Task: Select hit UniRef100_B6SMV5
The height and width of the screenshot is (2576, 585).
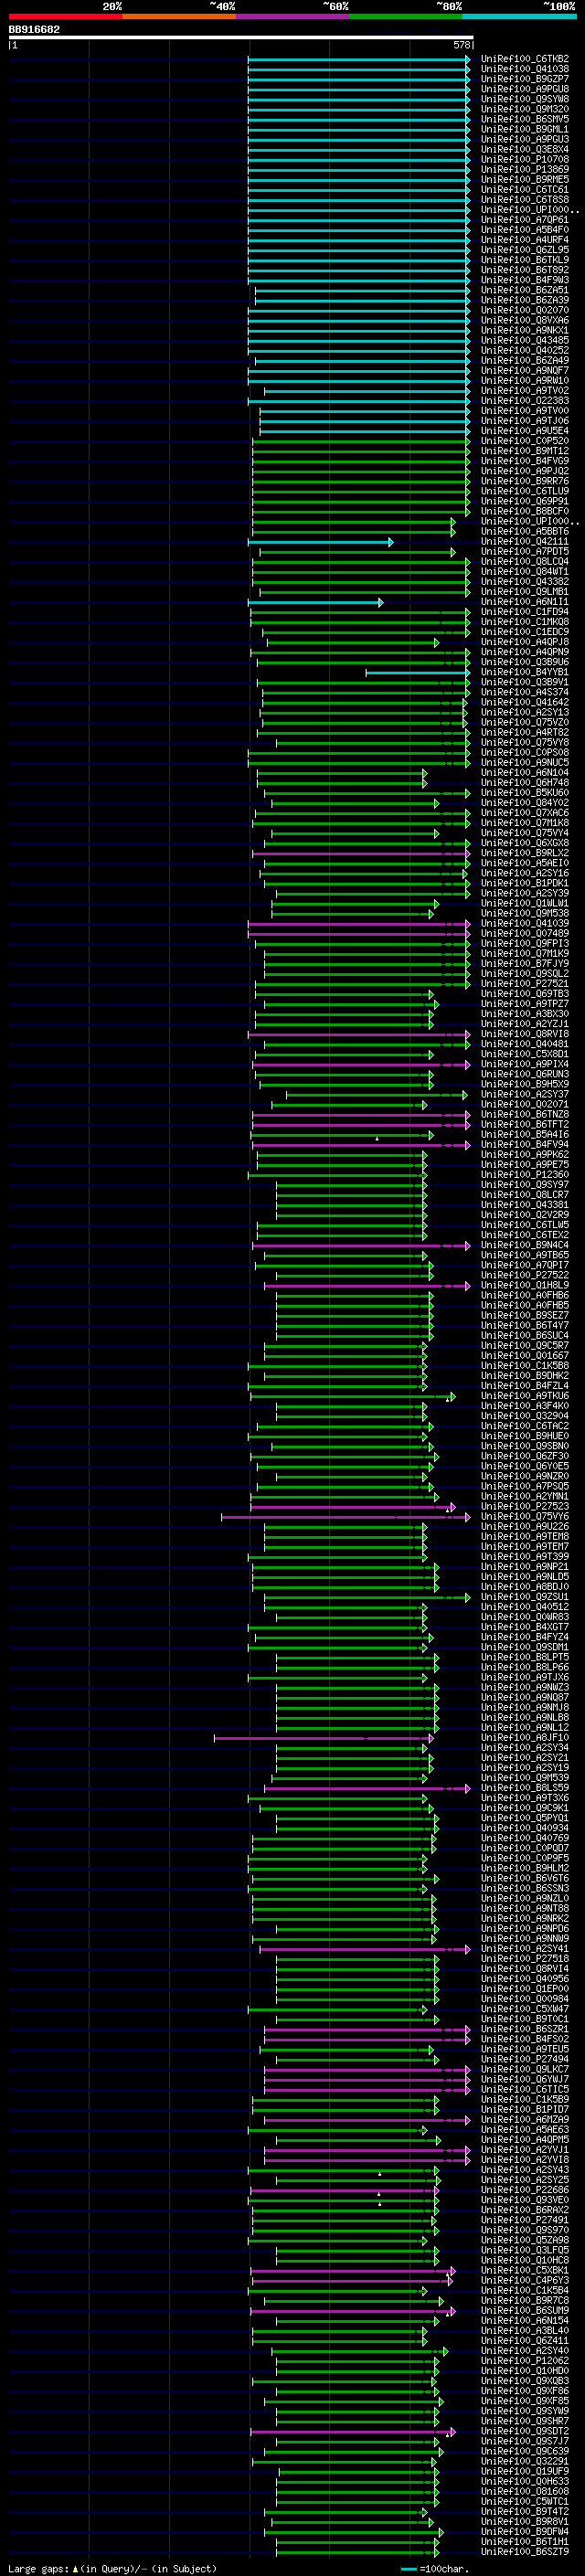Action: tap(525, 119)
